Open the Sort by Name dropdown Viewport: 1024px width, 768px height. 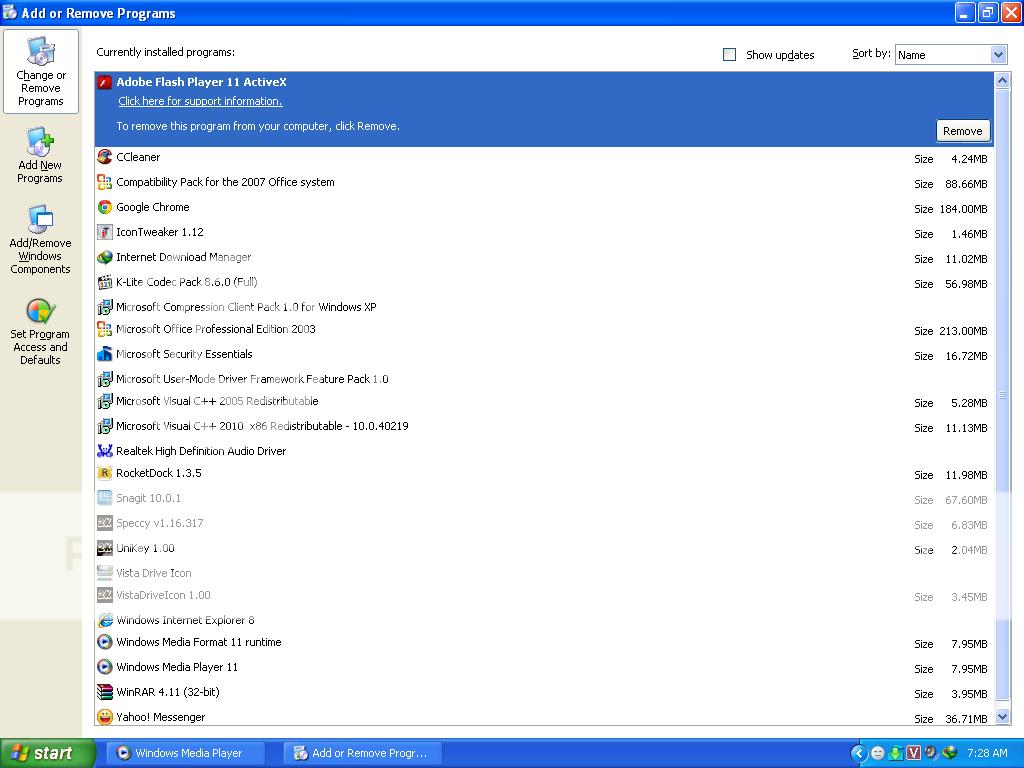[x=951, y=55]
